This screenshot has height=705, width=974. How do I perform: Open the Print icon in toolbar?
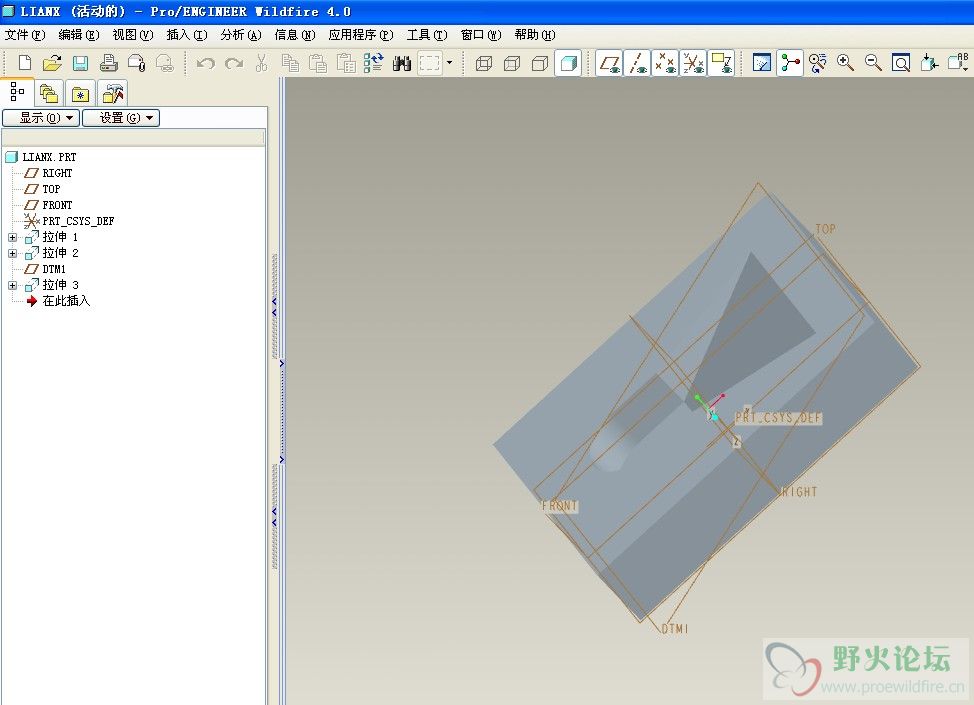[108, 63]
